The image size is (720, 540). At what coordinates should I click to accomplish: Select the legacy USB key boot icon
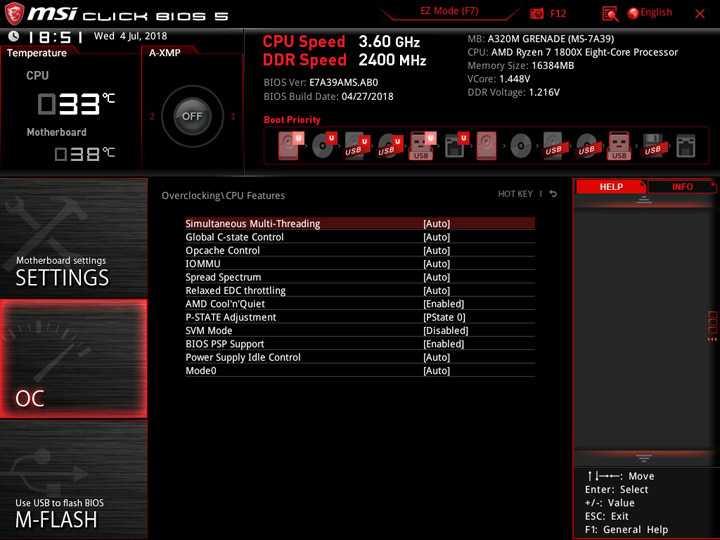point(619,146)
